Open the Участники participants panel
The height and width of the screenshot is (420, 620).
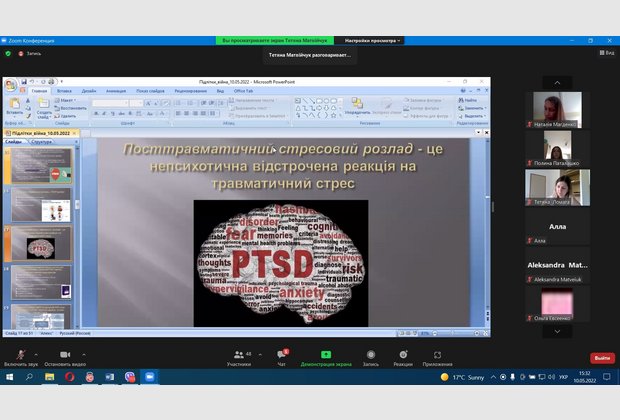coord(238,354)
